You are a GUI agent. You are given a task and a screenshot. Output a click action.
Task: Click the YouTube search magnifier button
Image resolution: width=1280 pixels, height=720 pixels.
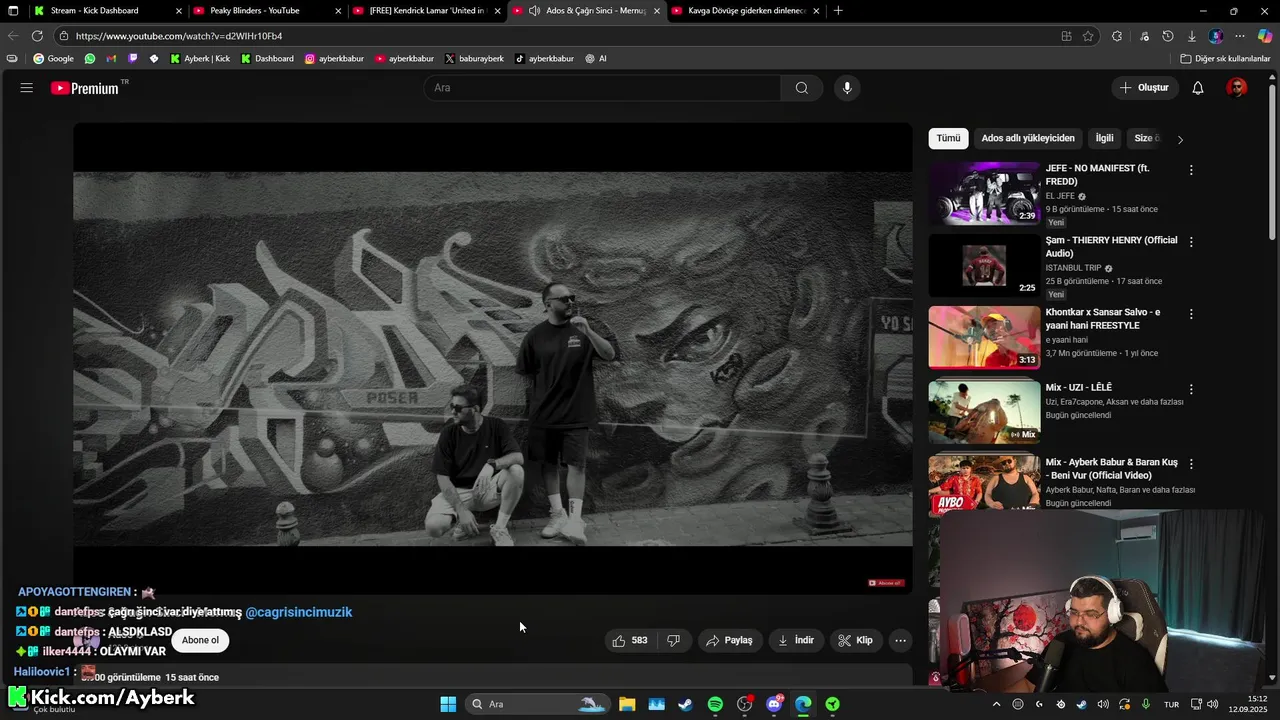(802, 88)
